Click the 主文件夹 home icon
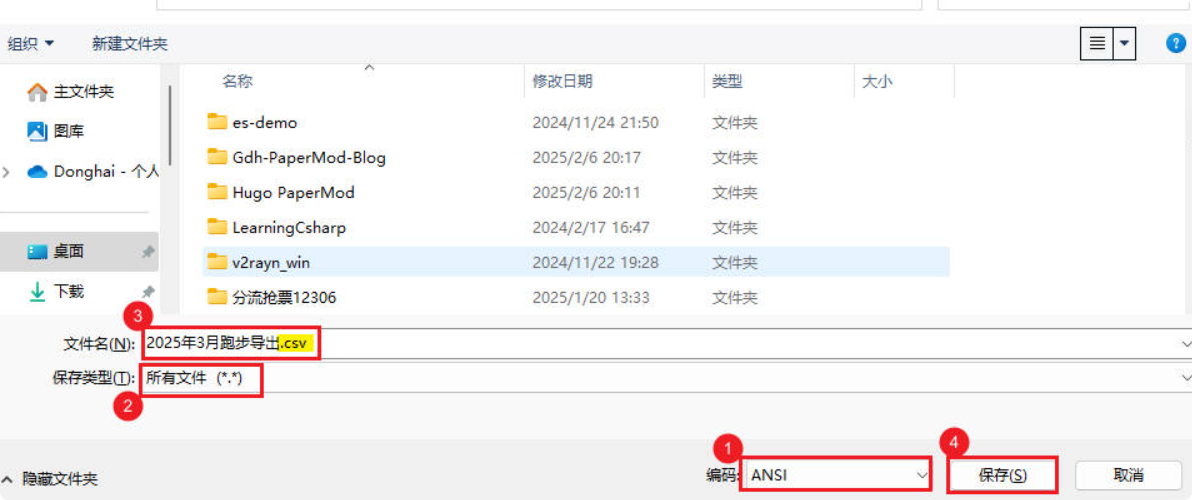The width and height of the screenshot is (1192, 500). tap(37, 92)
